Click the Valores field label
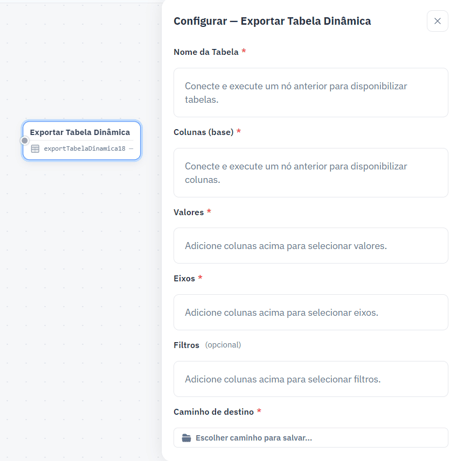Viewport: 457px width, 461px height. click(189, 212)
